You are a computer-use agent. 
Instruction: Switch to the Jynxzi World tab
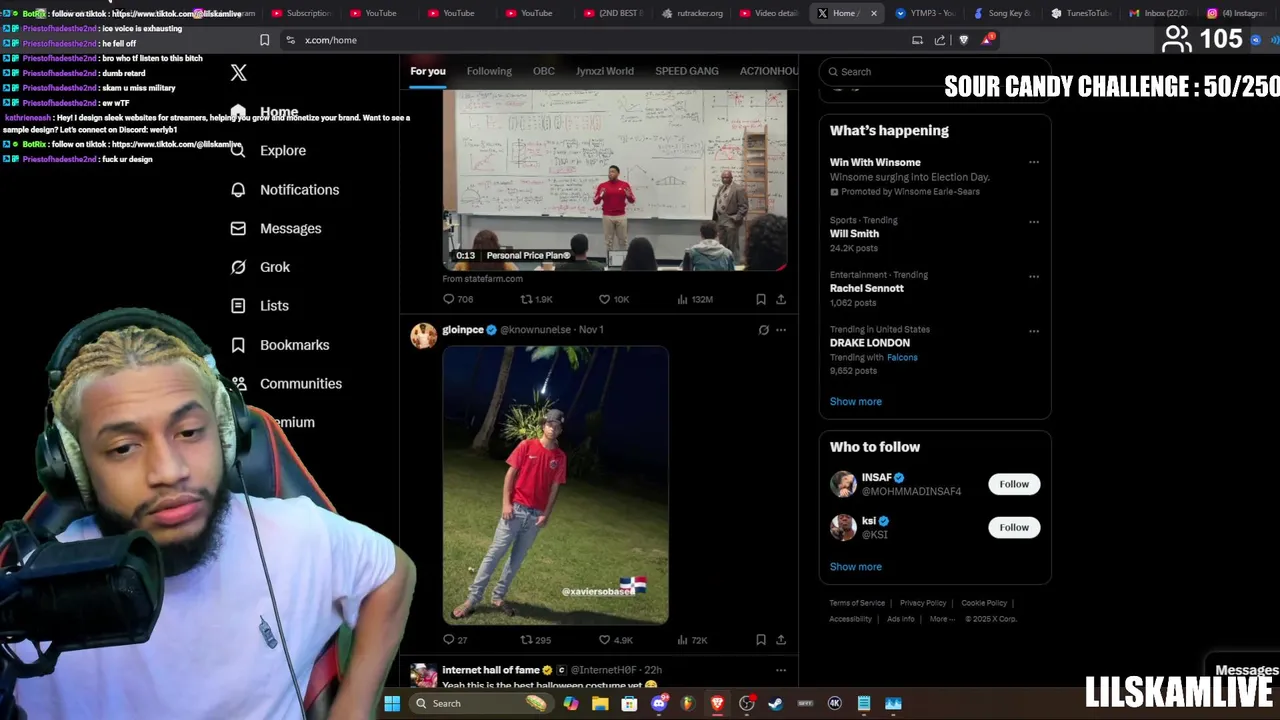(x=605, y=71)
